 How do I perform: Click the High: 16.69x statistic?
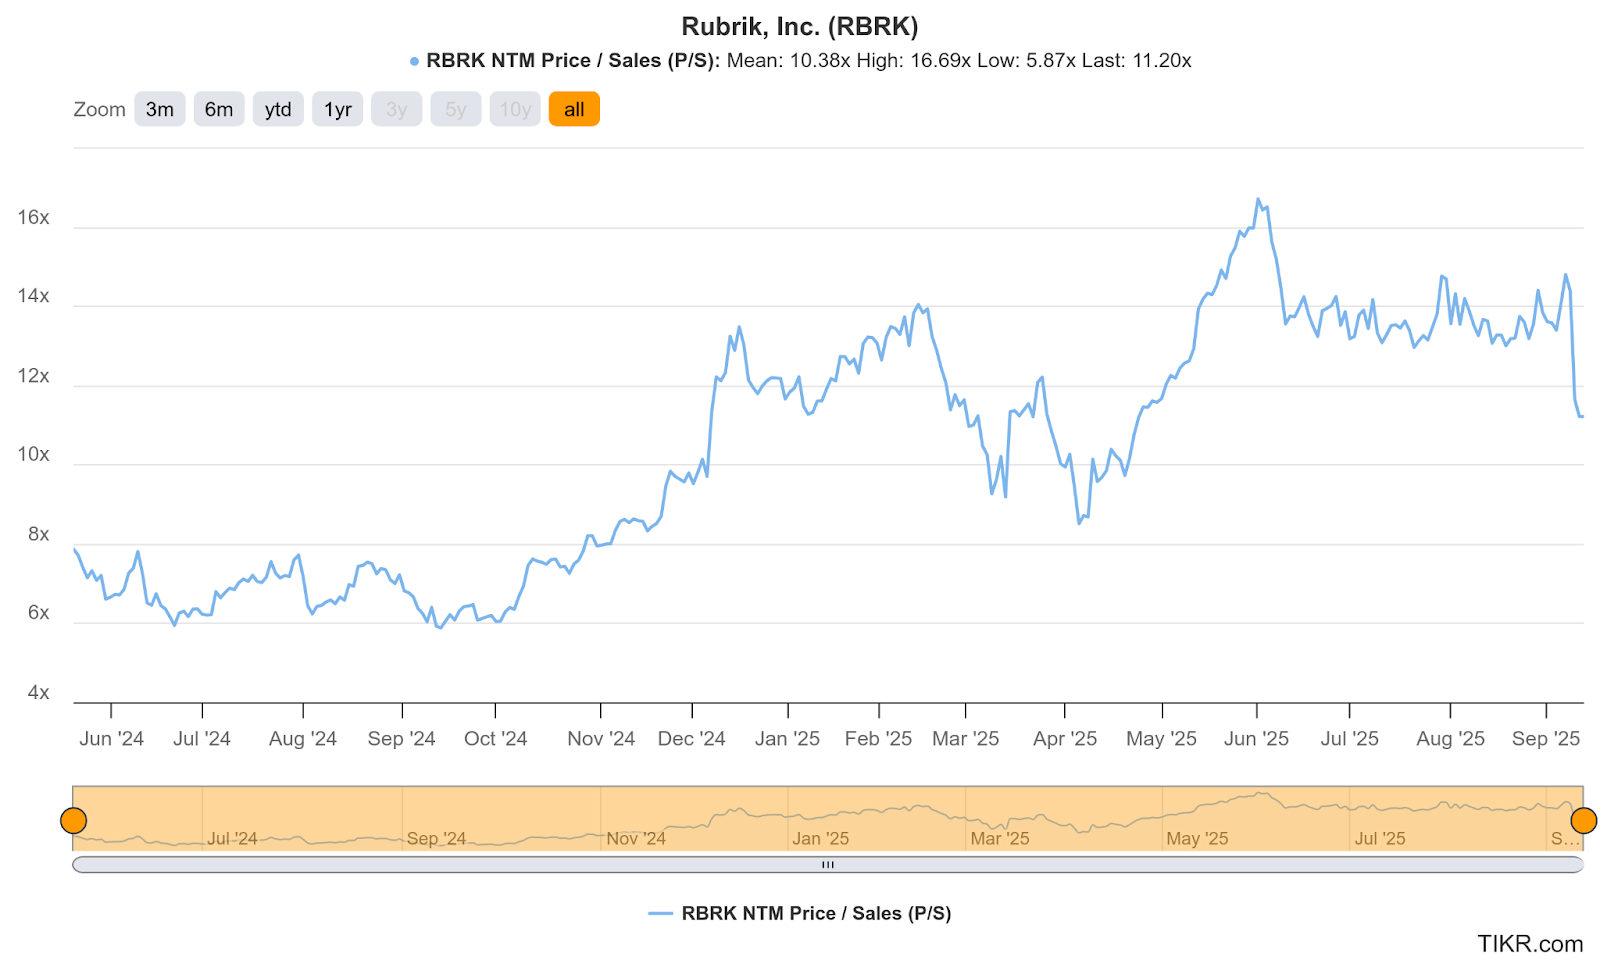click(913, 60)
